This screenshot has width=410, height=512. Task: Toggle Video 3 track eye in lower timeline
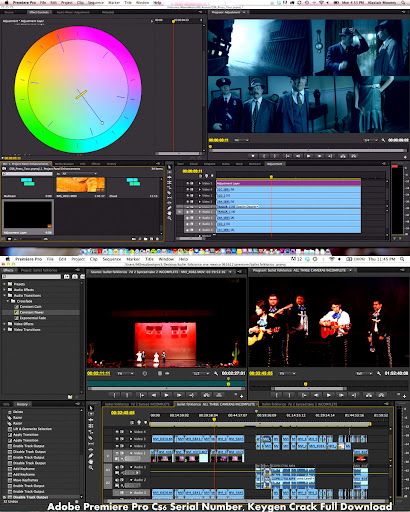pos(117,439)
